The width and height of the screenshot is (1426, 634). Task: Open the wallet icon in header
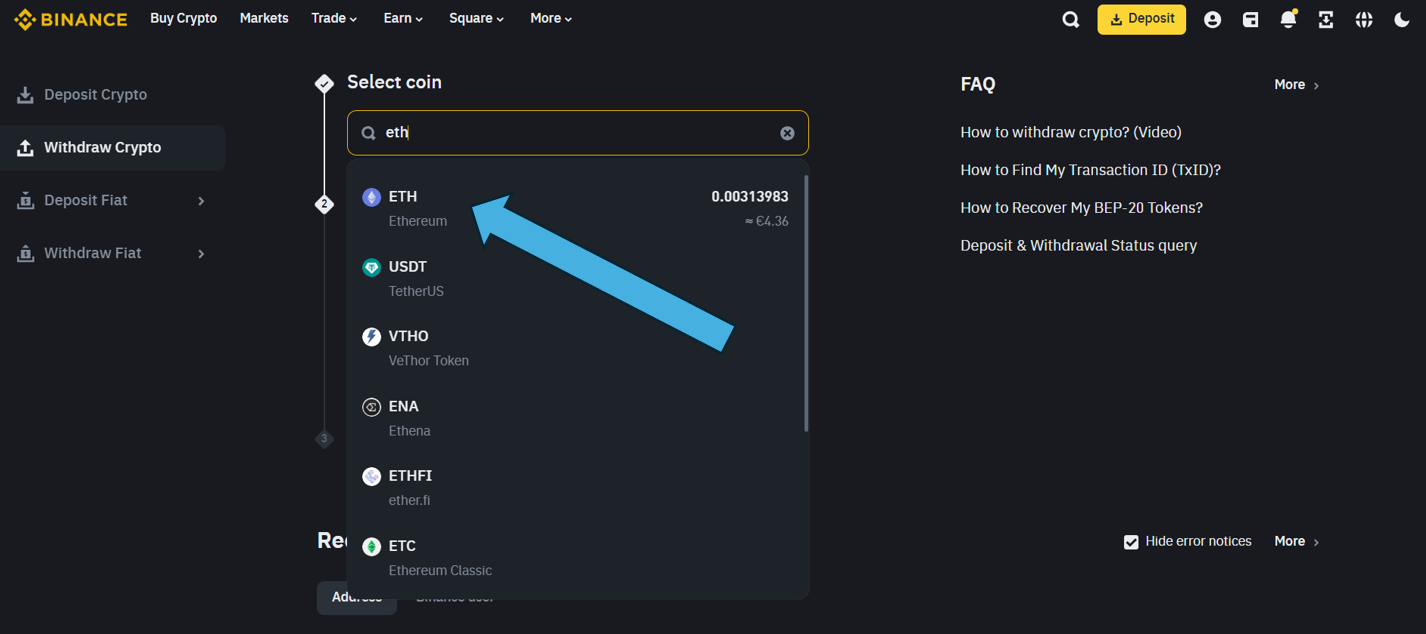click(x=1250, y=20)
